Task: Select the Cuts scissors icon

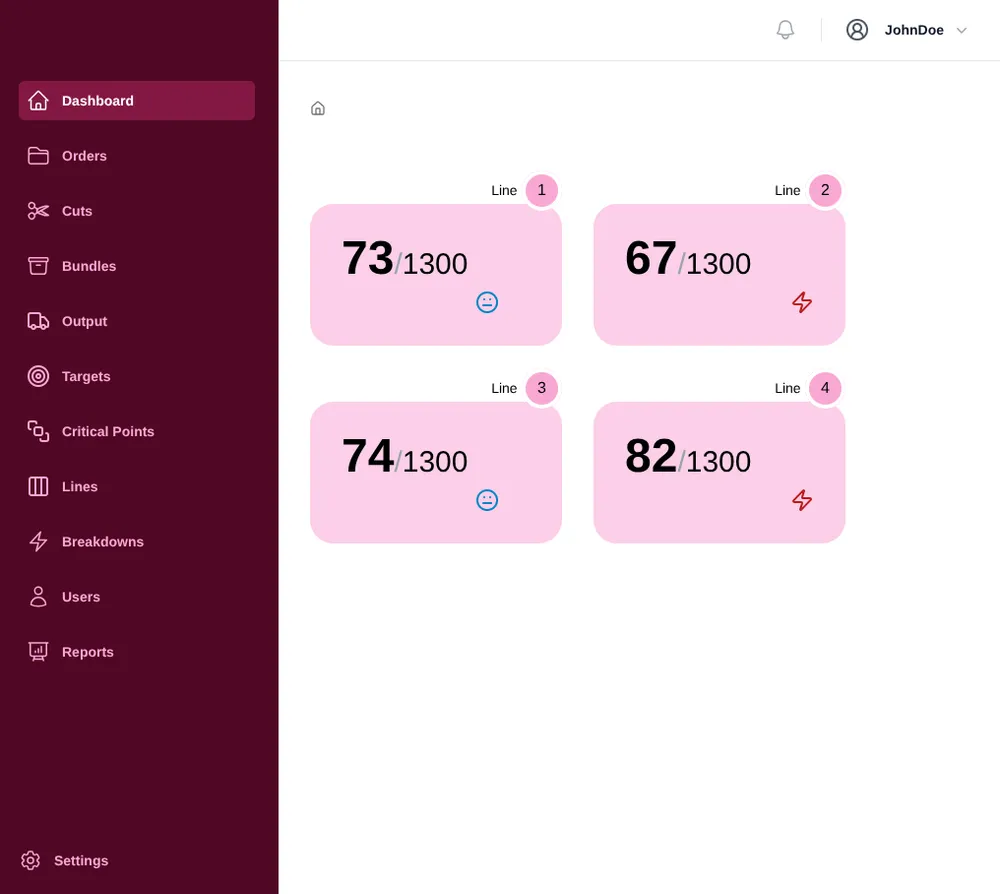Action: [x=37, y=209]
